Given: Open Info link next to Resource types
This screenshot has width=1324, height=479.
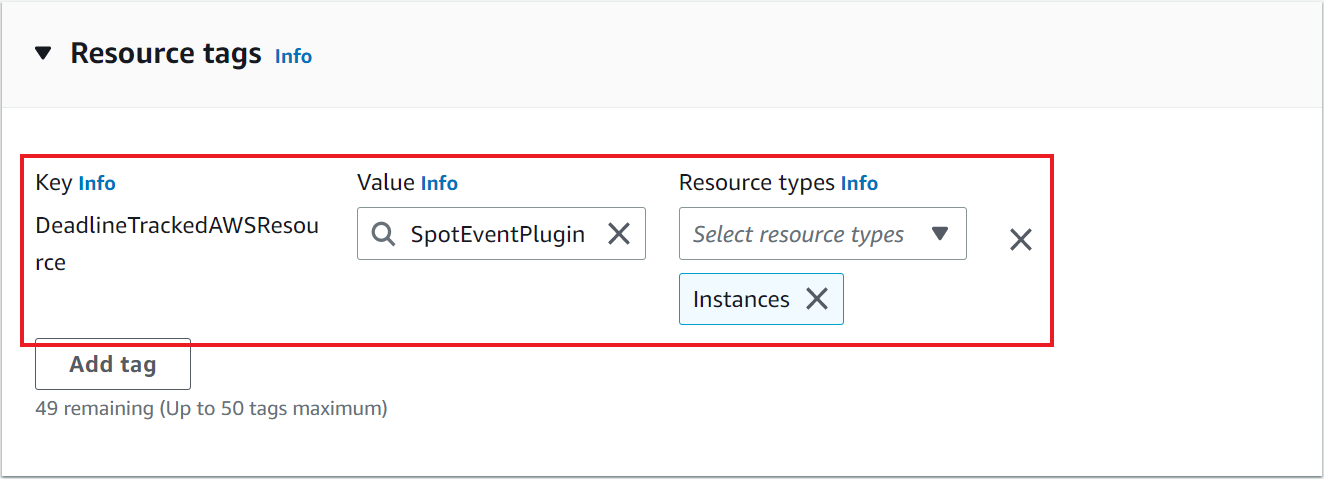Looking at the screenshot, I should [x=859, y=184].
